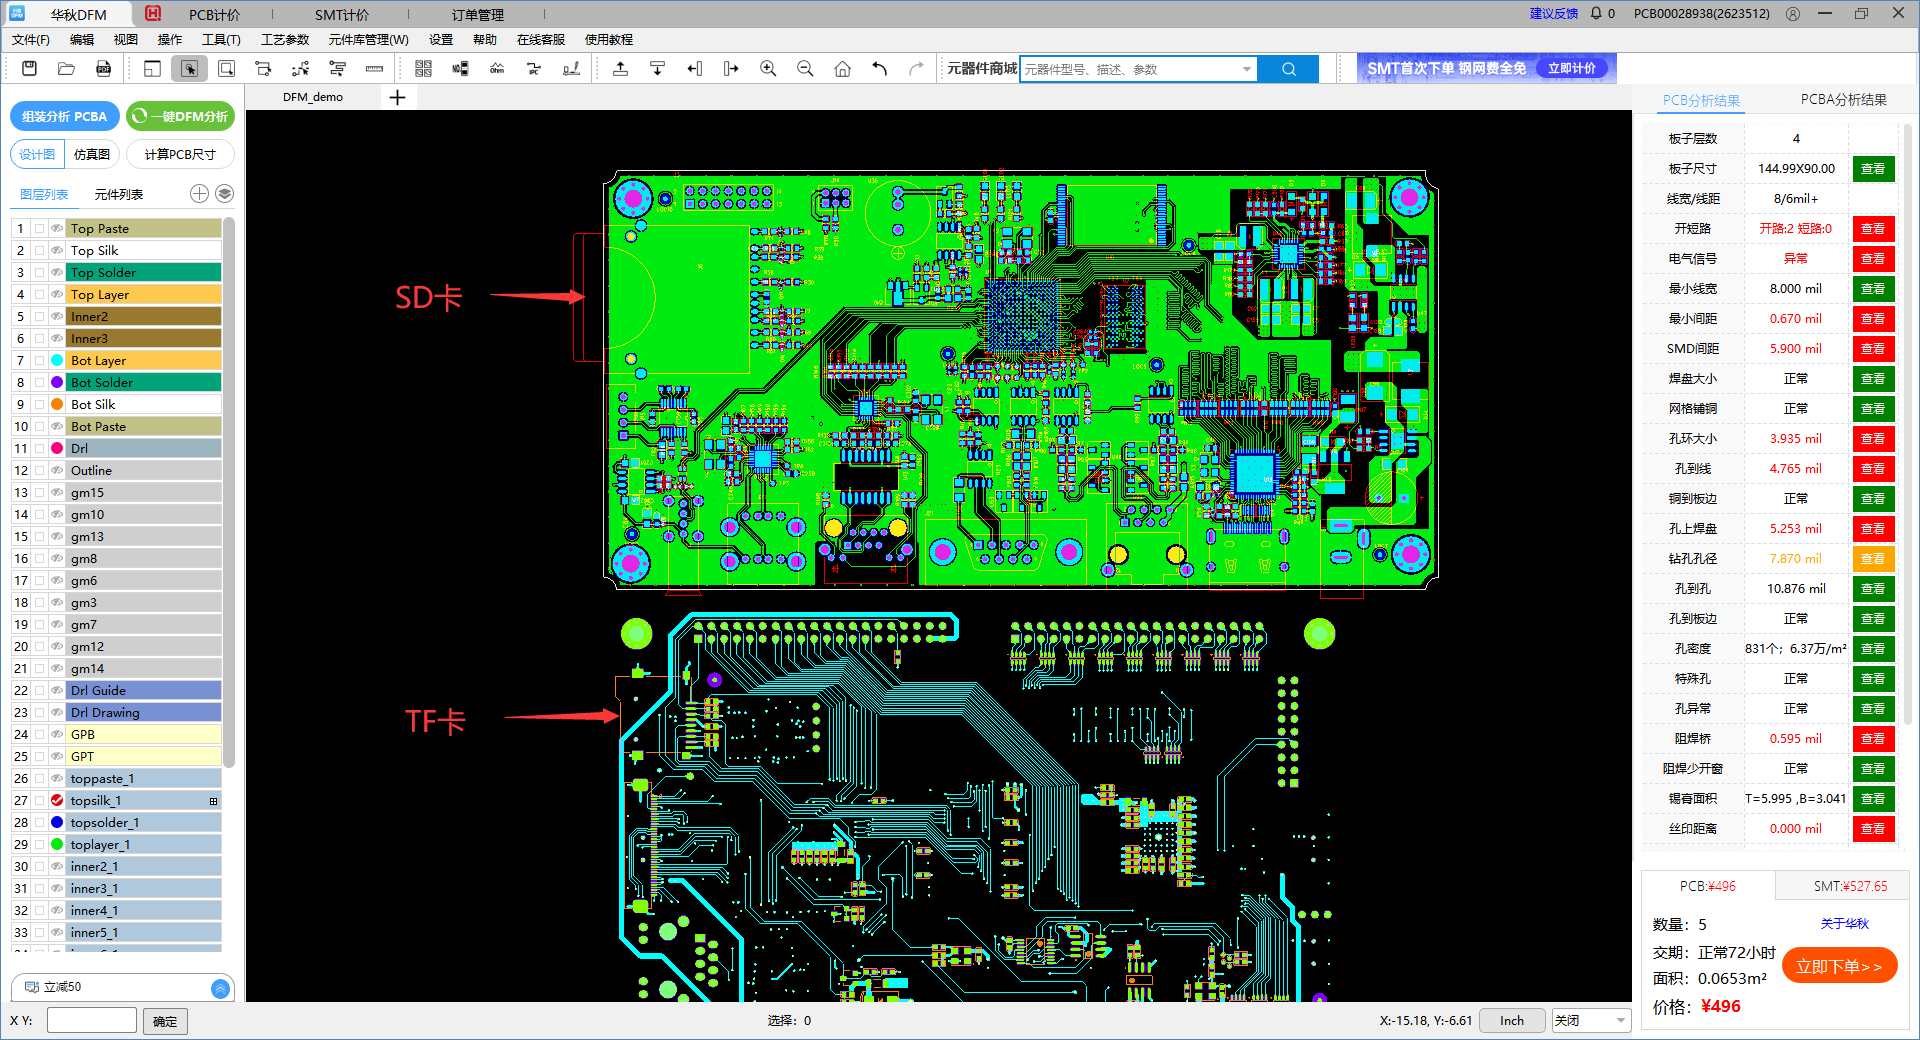Change the Bot Silk orange color swatch
The width and height of the screenshot is (1920, 1040).
(57, 405)
